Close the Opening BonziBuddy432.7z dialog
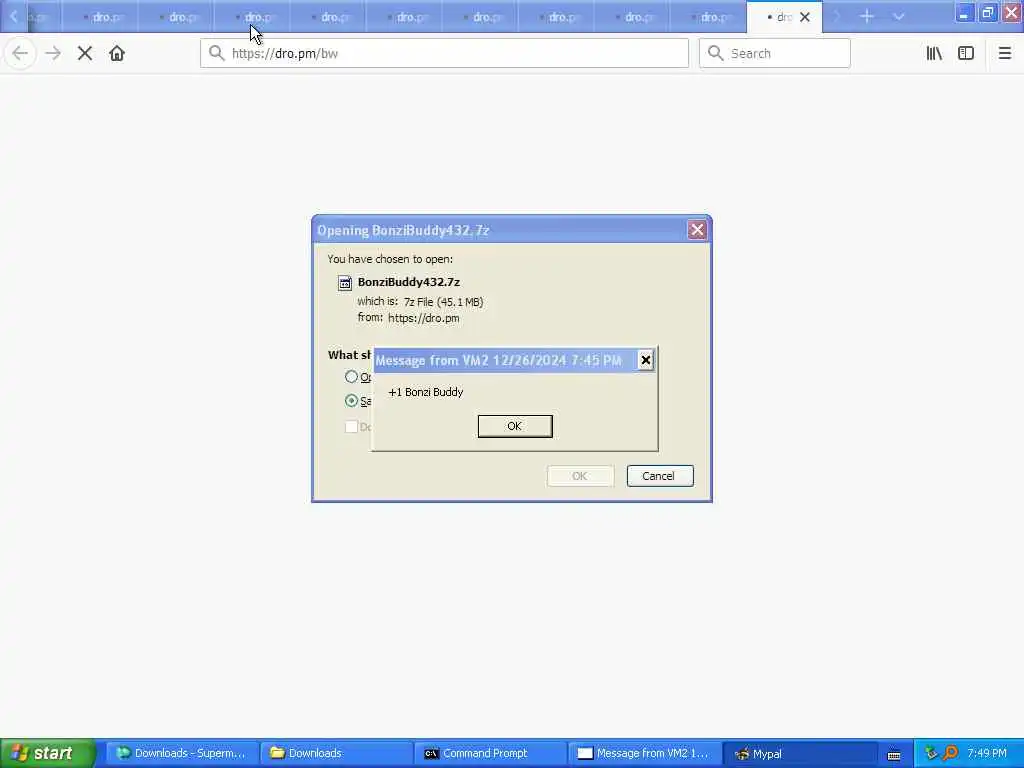This screenshot has height=768, width=1024. point(697,230)
